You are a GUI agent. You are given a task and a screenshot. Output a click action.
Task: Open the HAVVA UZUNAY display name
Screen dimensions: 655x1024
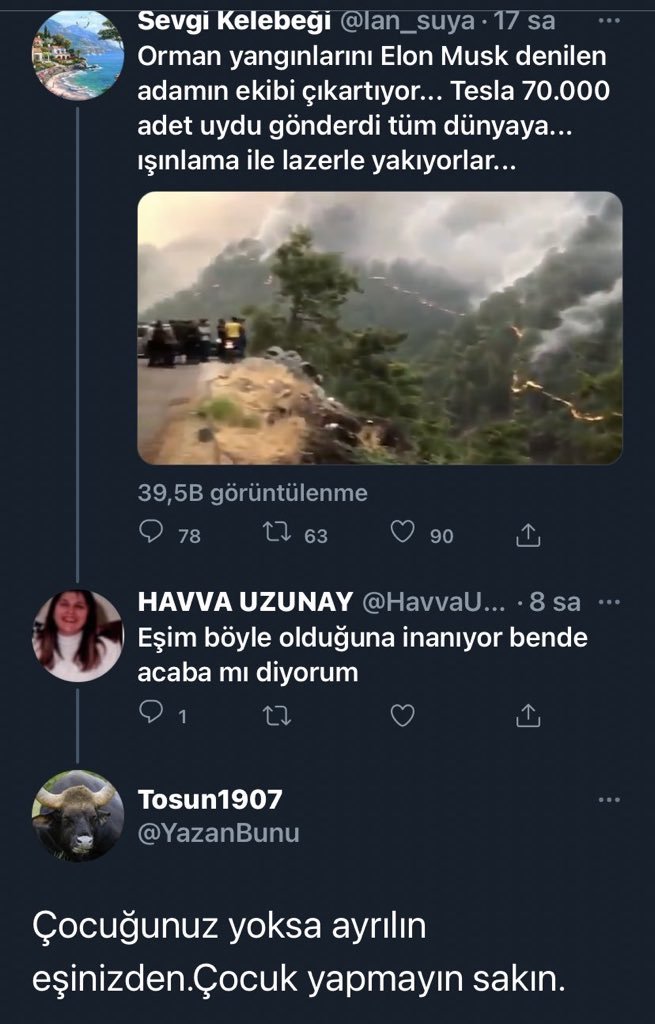(x=244, y=602)
